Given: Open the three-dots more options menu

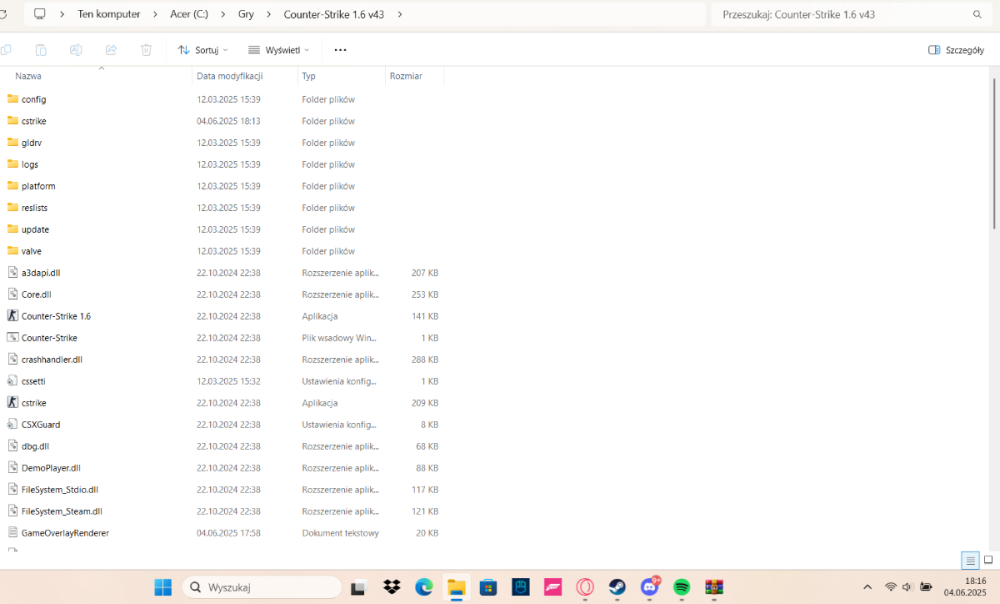Looking at the screenshot, I should point(340,50).
